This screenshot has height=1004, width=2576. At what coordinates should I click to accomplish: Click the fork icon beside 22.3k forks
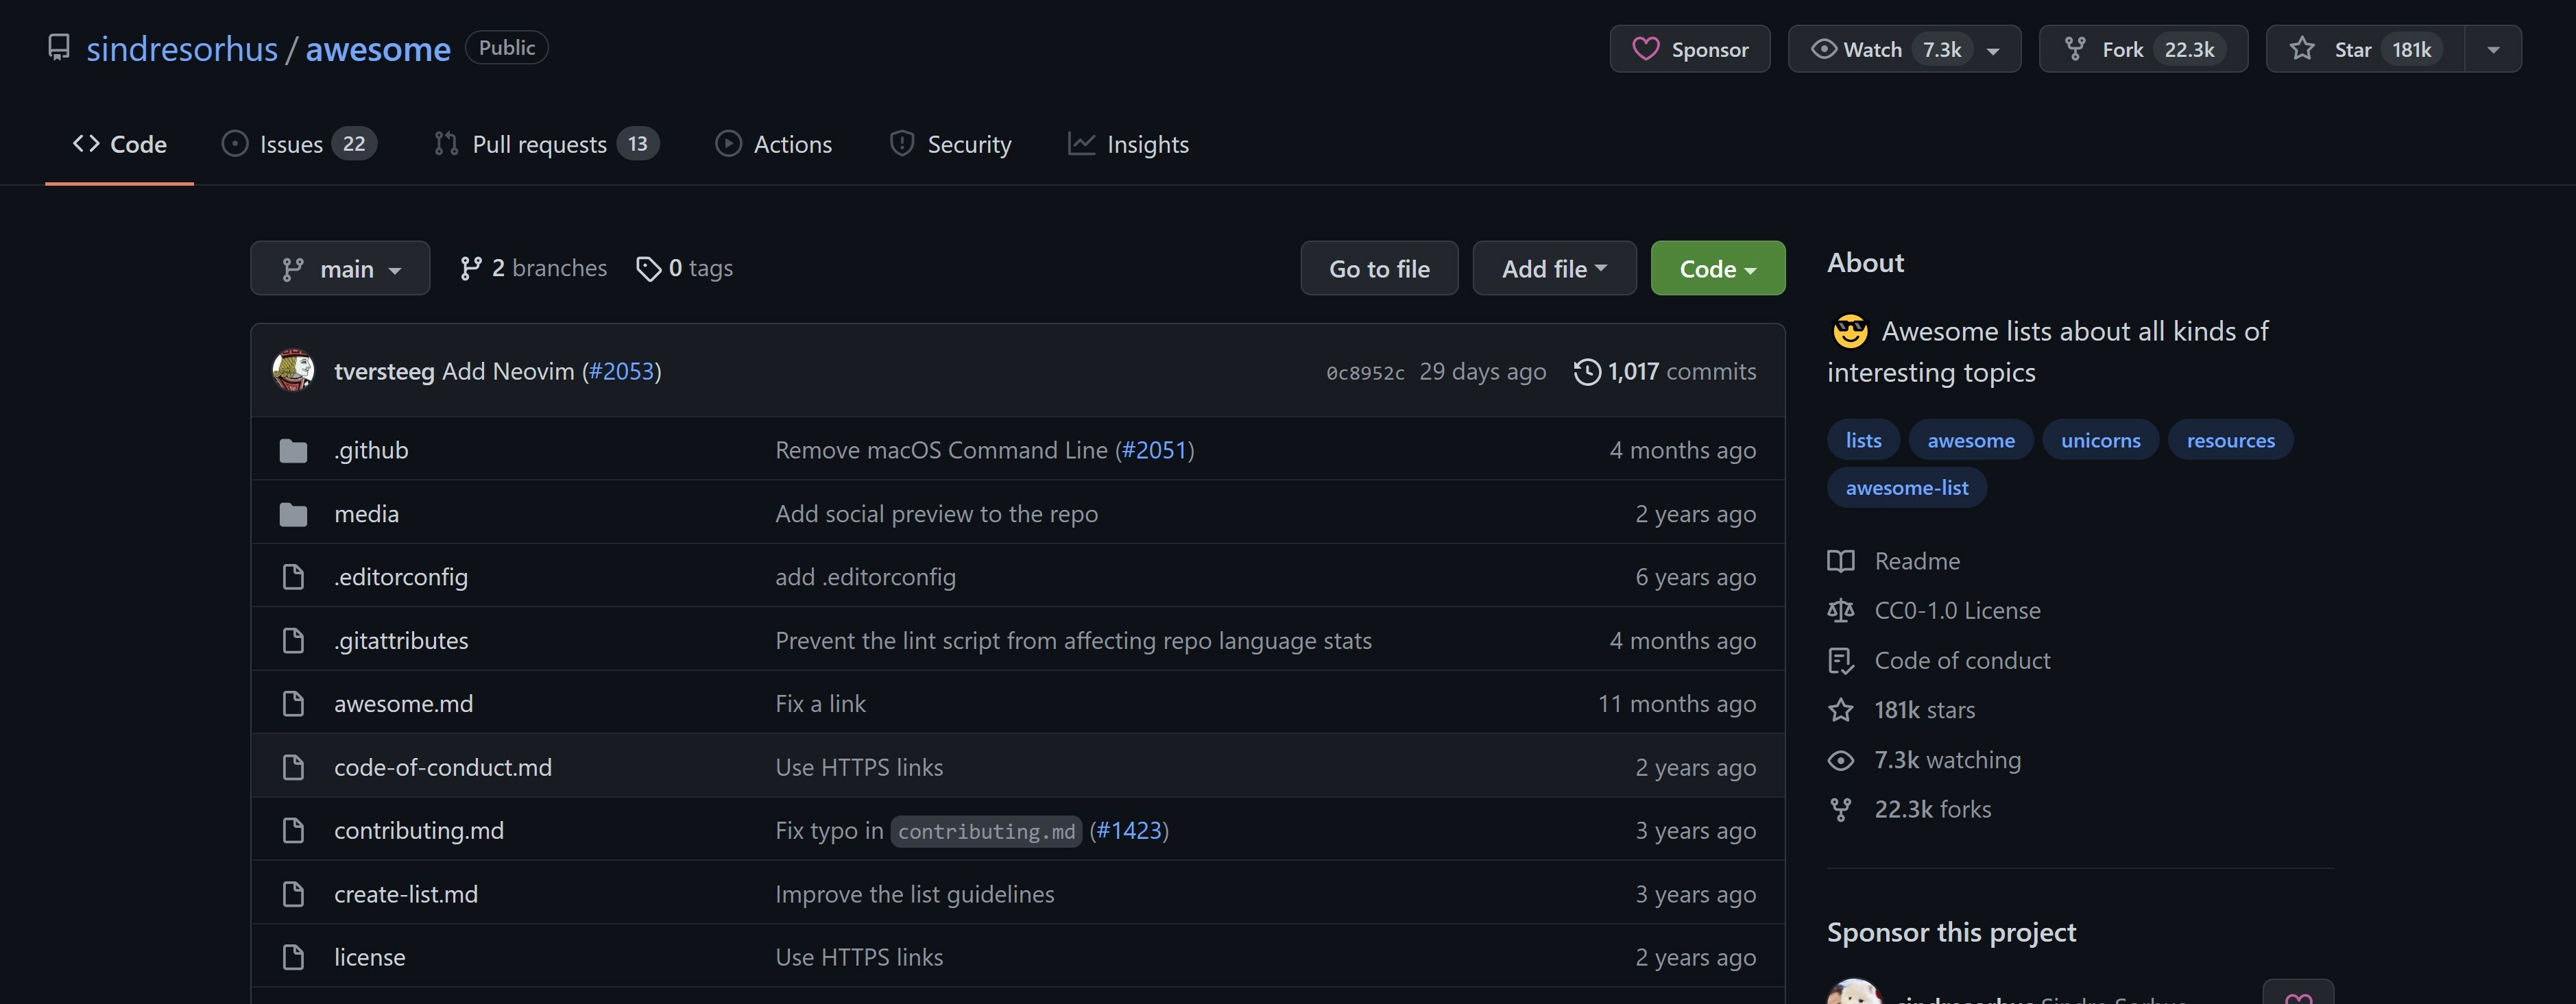[x=1840, y=809]
